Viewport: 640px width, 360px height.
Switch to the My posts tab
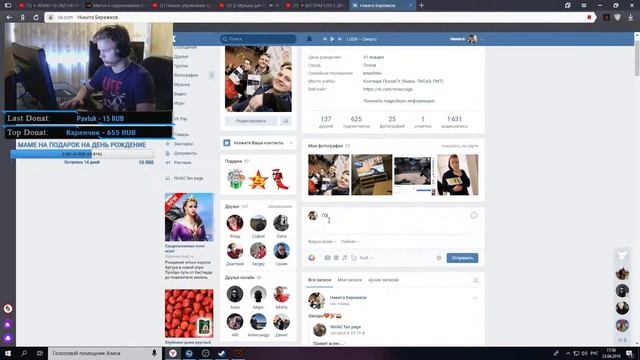click(349, 280)
